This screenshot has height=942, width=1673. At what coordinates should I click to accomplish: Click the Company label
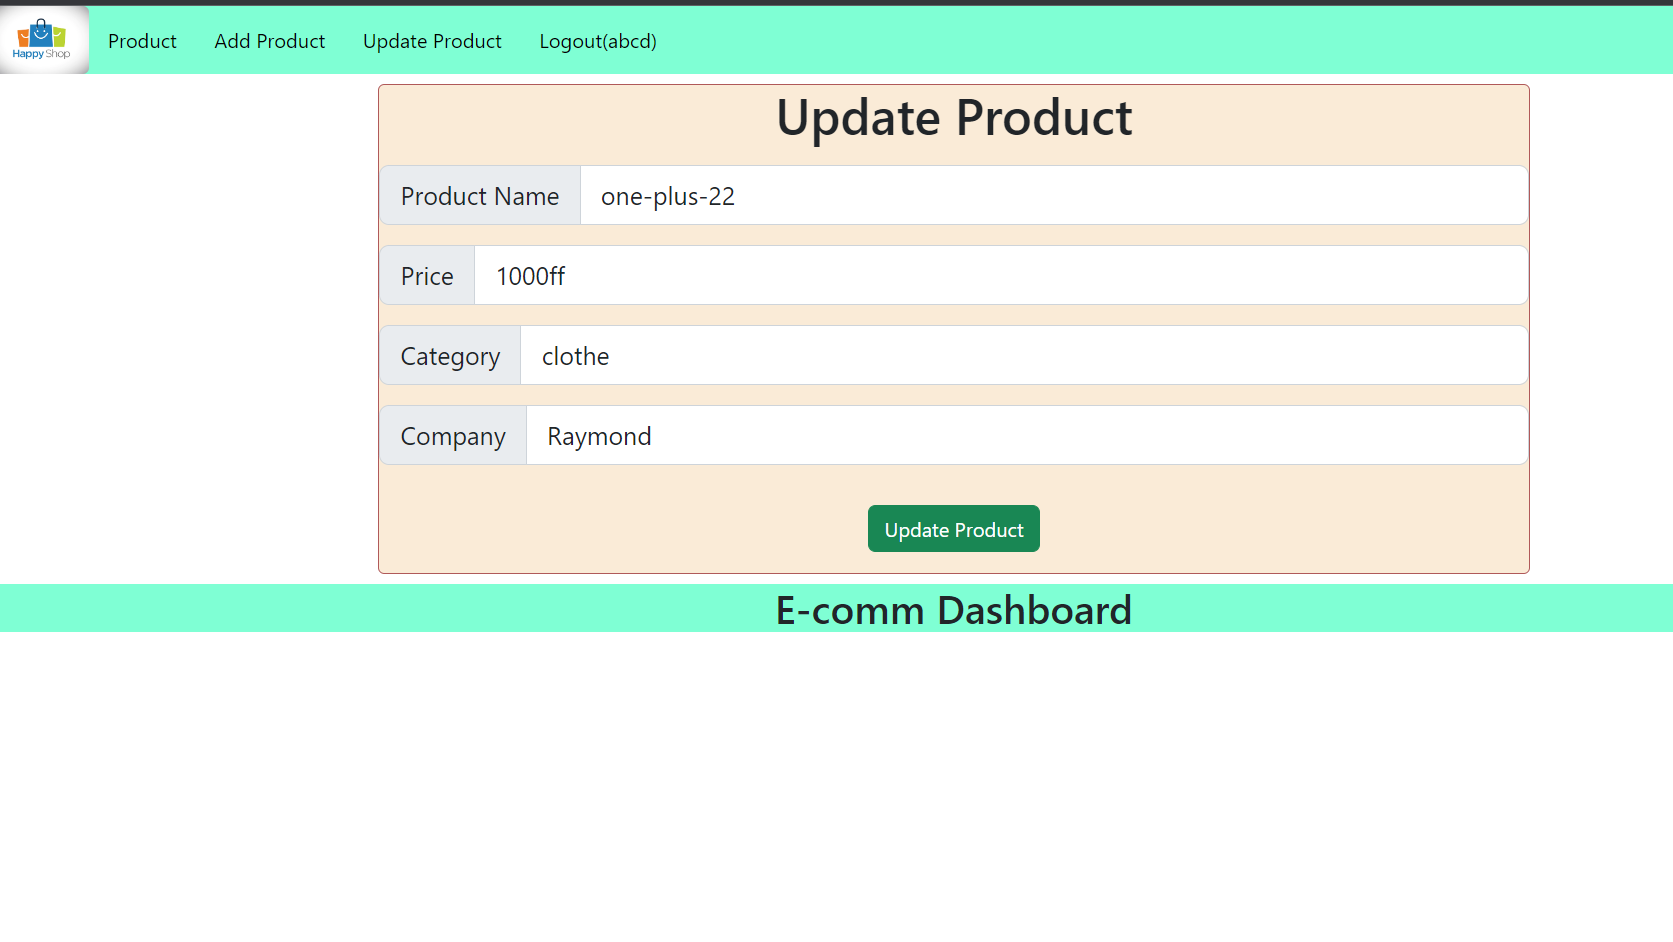(x=453, y=435)
